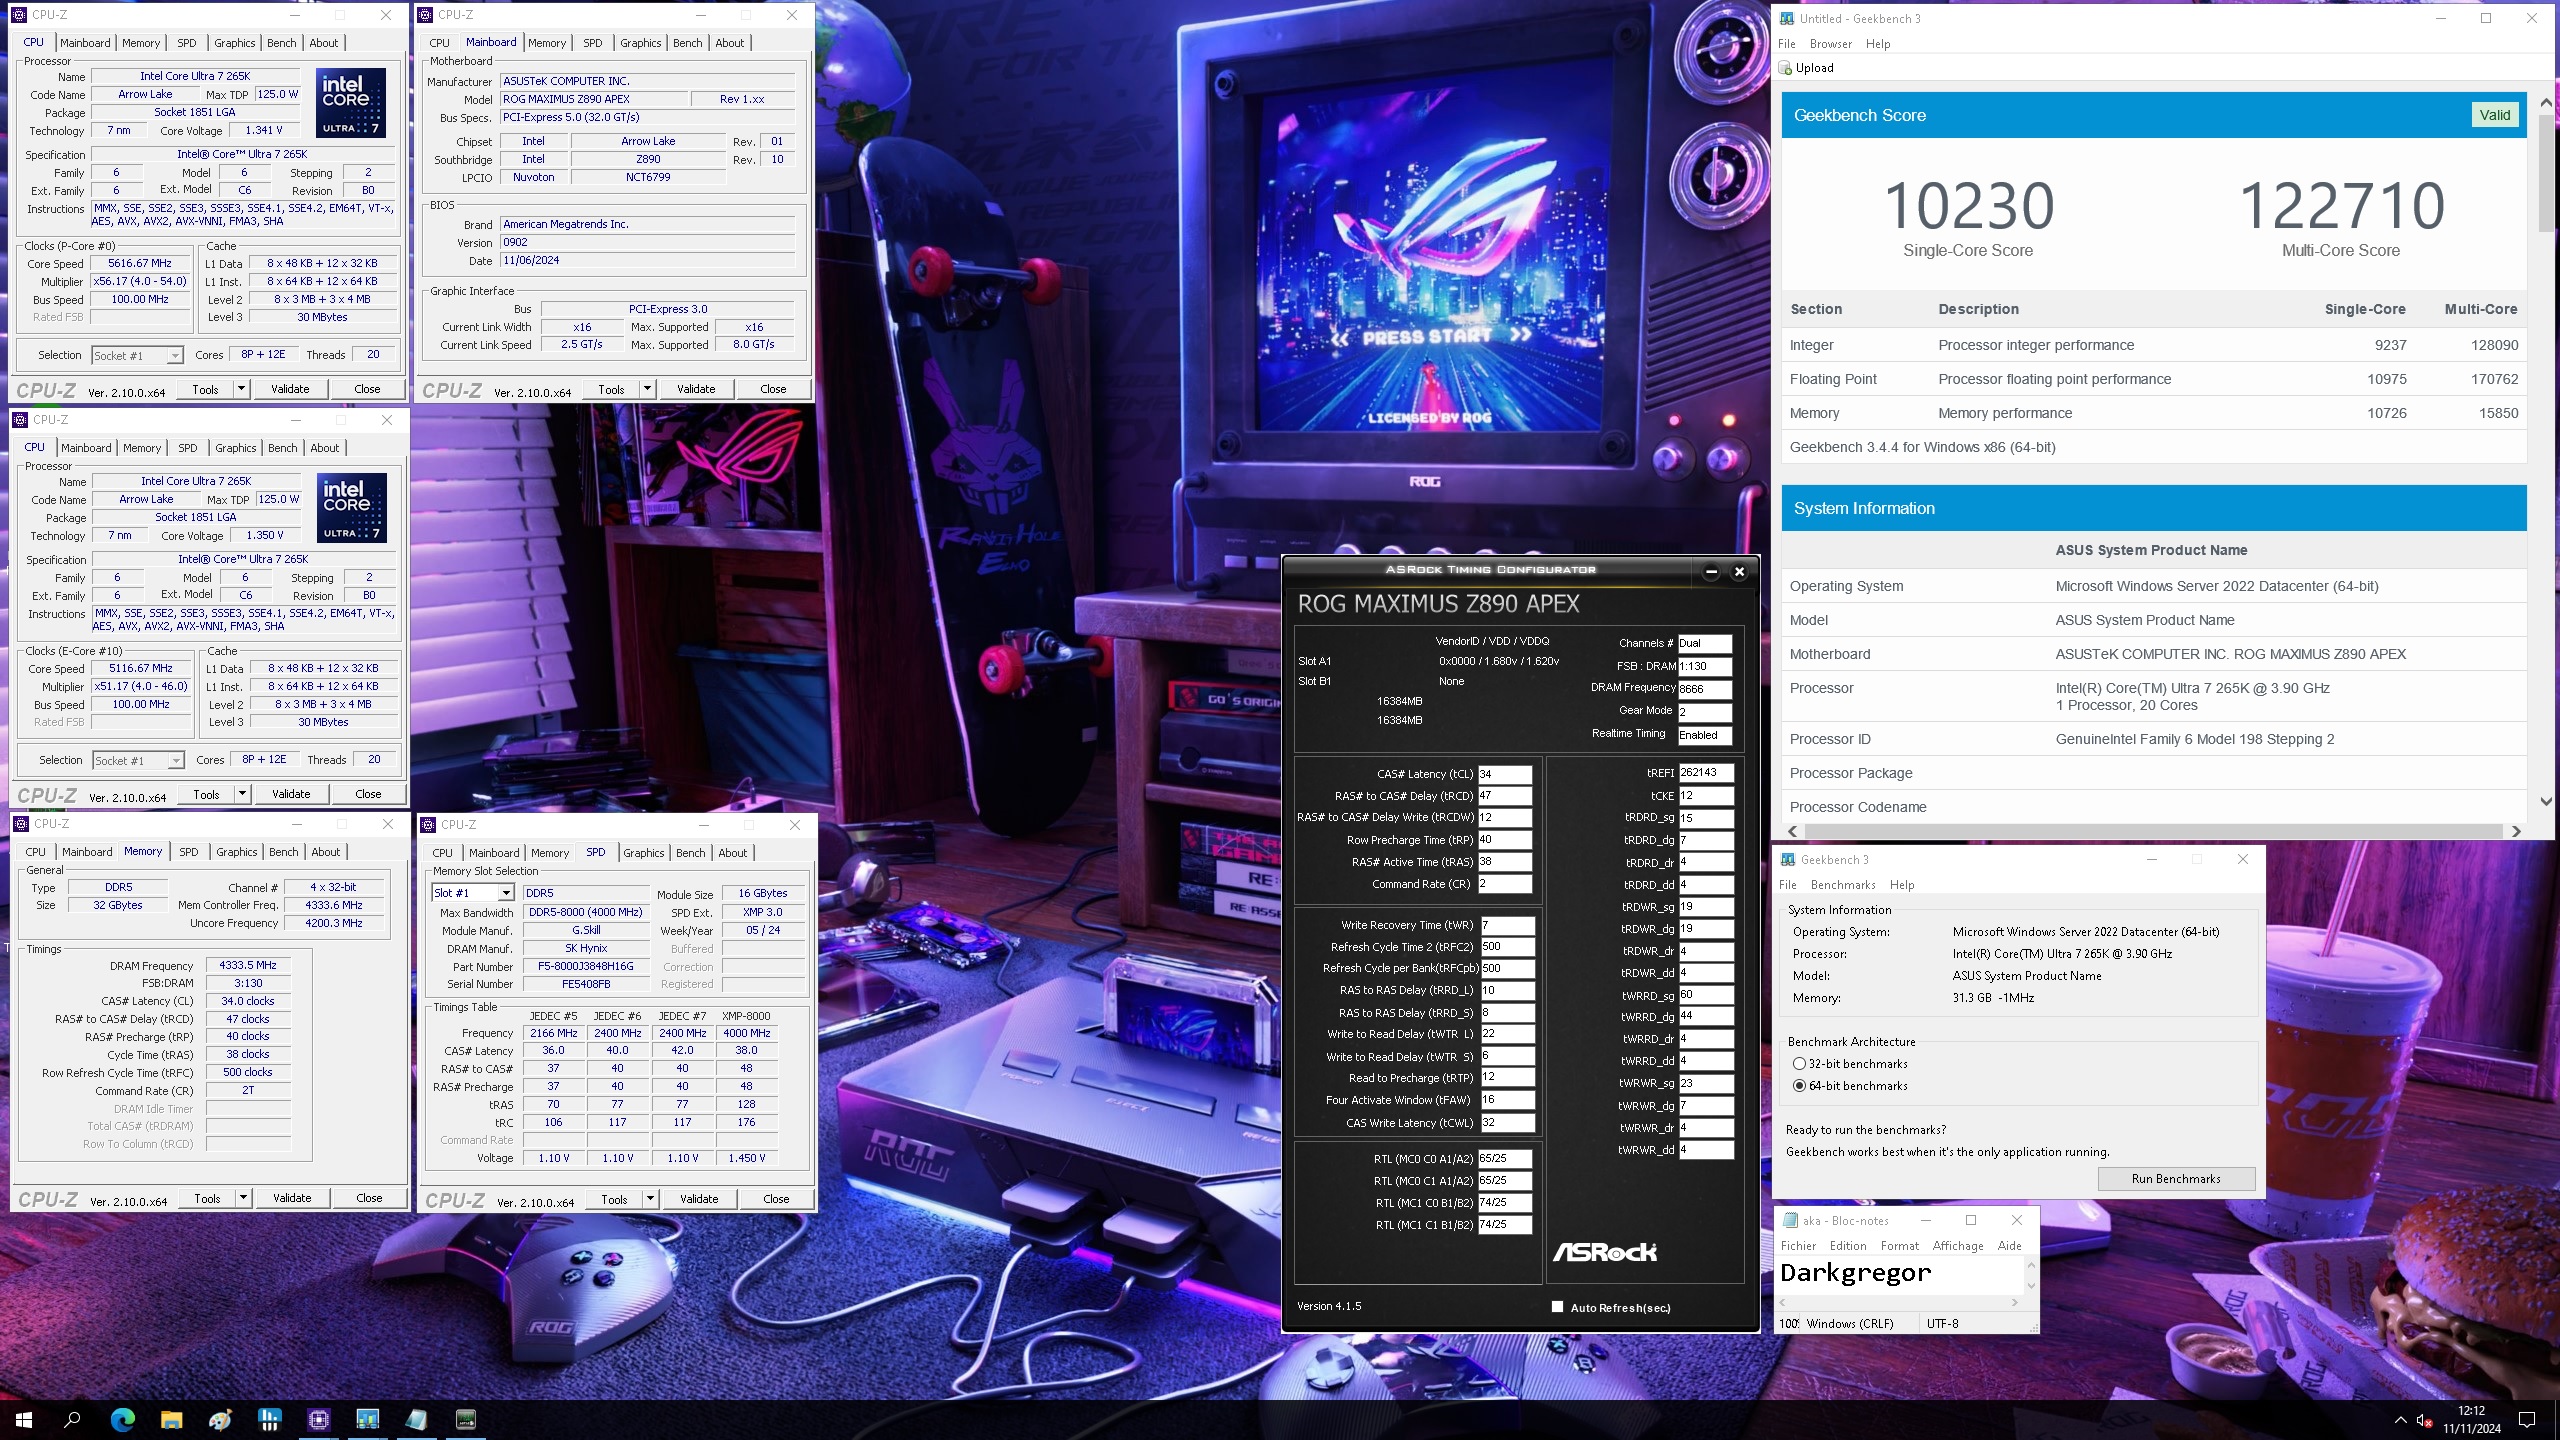This screenshot has height=1440, width=2560.
Task: Switch to ASRock Timing Configurator taskbar icon
Action: (x=465, y=1419)
